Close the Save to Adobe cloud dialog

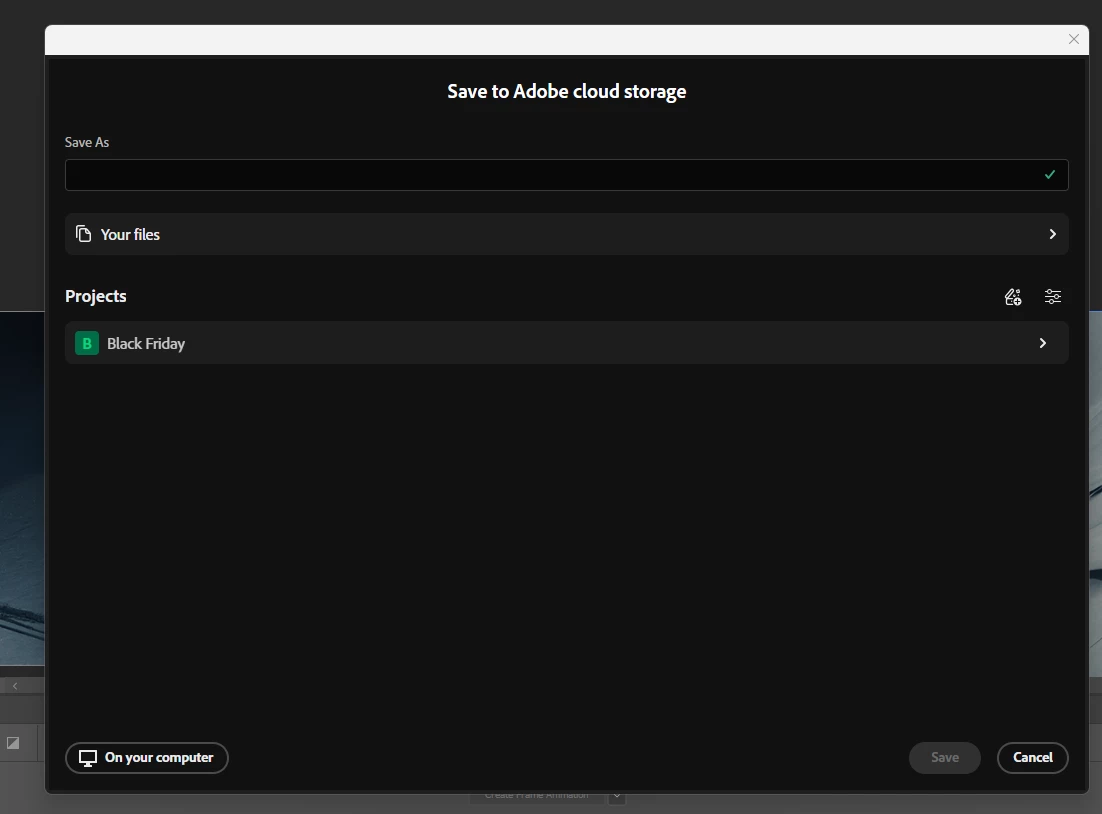pyautogui.click(x=1073, y=39)
